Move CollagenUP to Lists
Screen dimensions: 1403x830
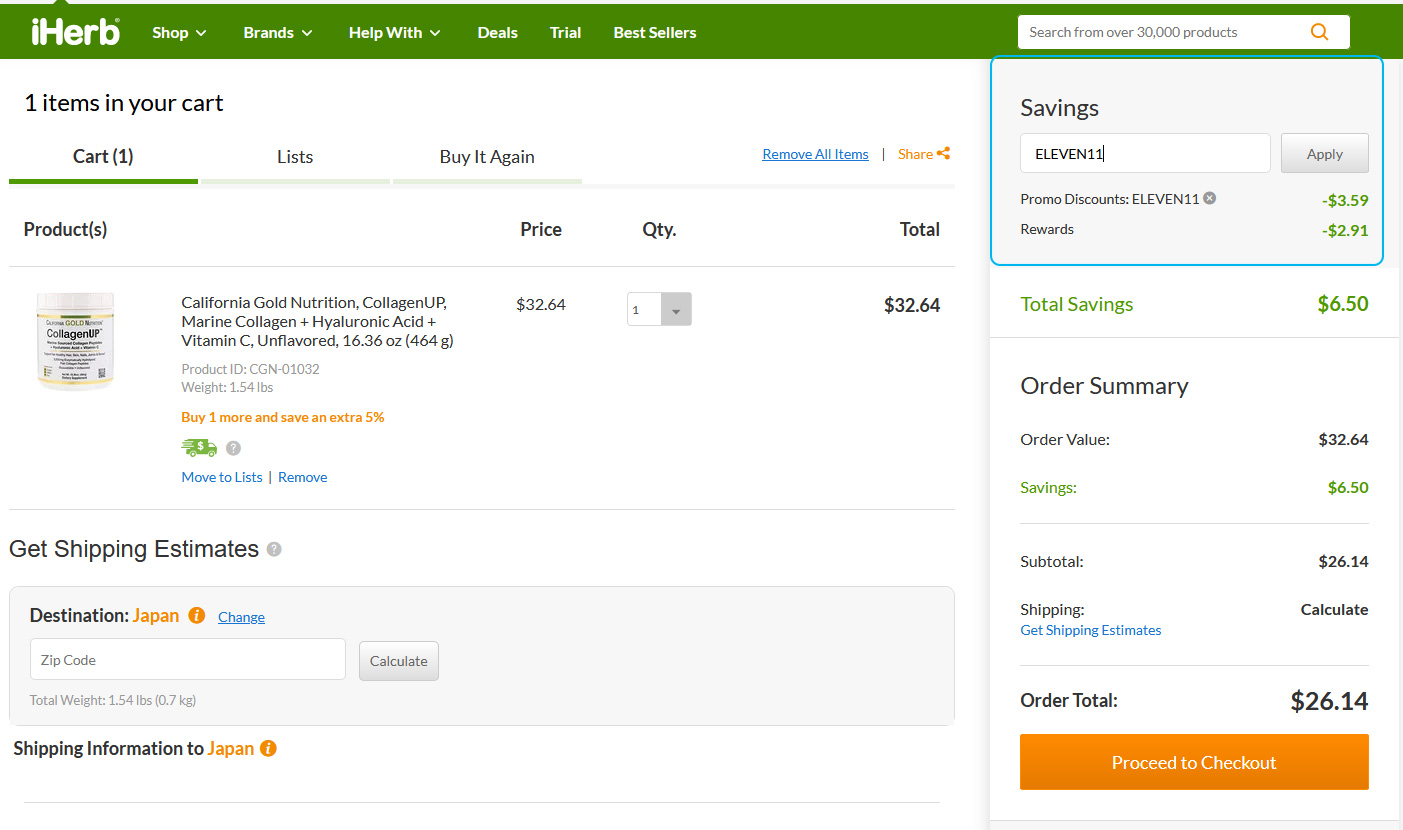pos(222,477)
